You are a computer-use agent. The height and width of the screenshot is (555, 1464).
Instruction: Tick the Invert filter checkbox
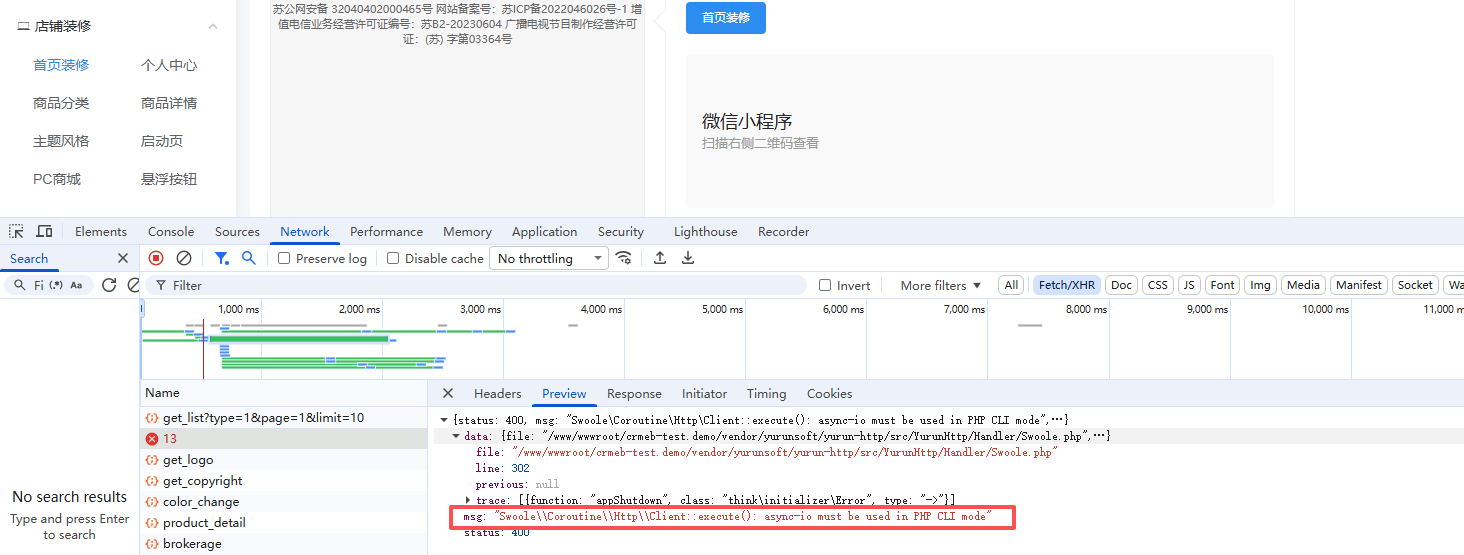[825, 285]
